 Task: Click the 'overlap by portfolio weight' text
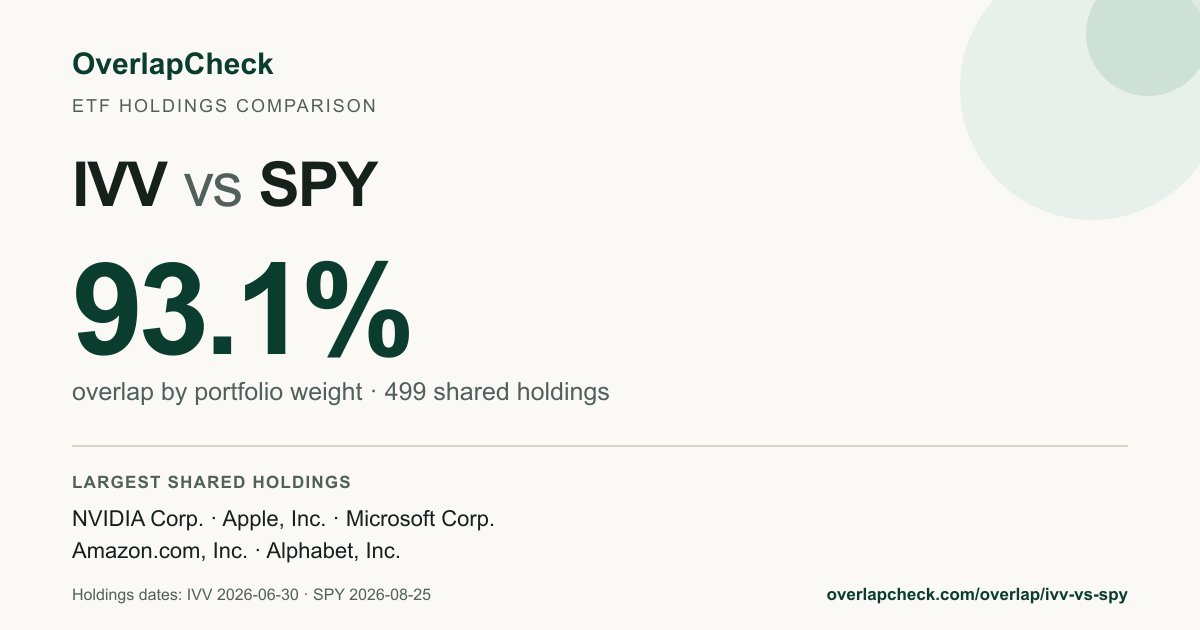click(217, 392)
